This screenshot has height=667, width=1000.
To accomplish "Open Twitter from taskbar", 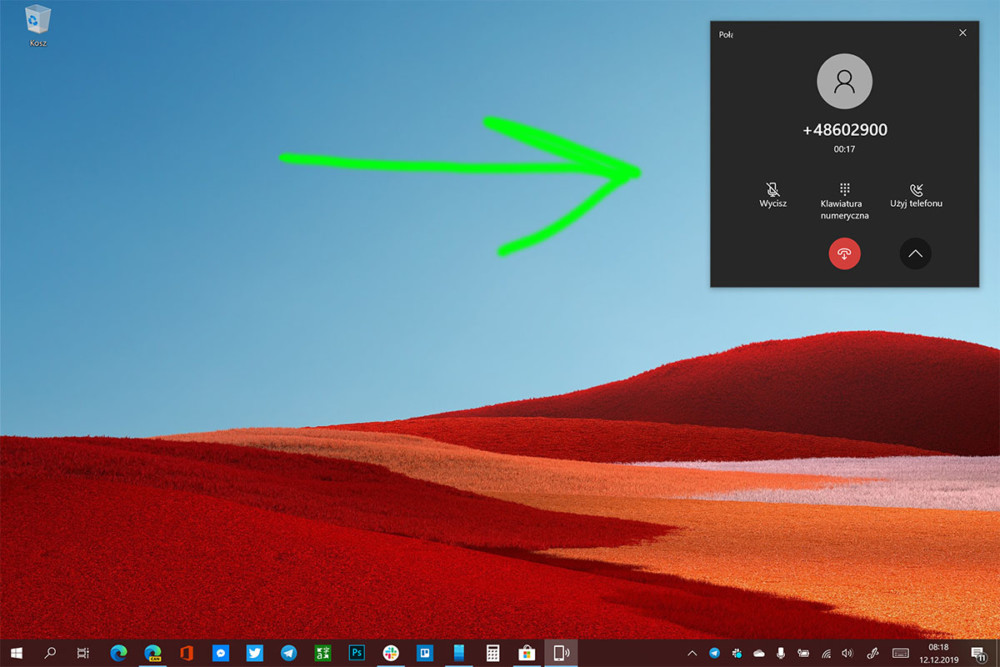I will pyautogui.click(x=254, y=653).
